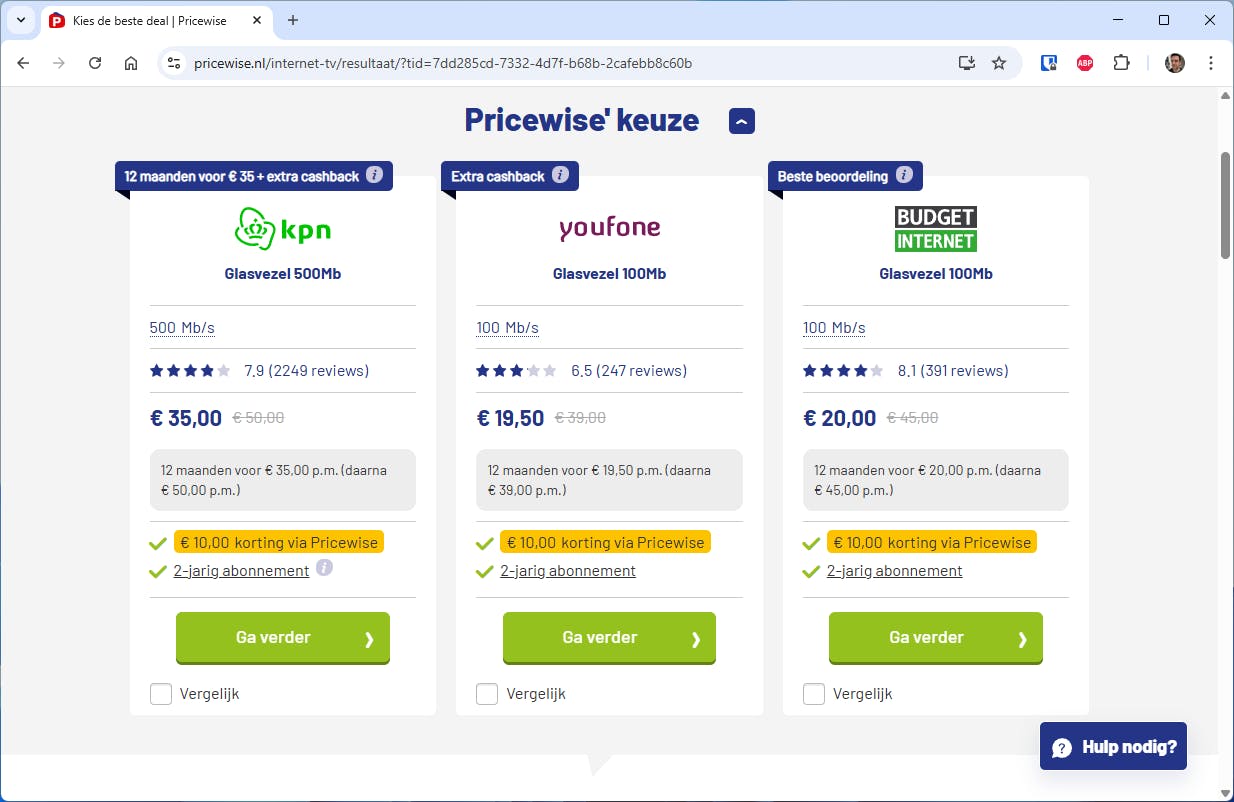Click the € 35,00 KPN price
This screenshot has width=1234, height=802.
click(x=186, y=418)
